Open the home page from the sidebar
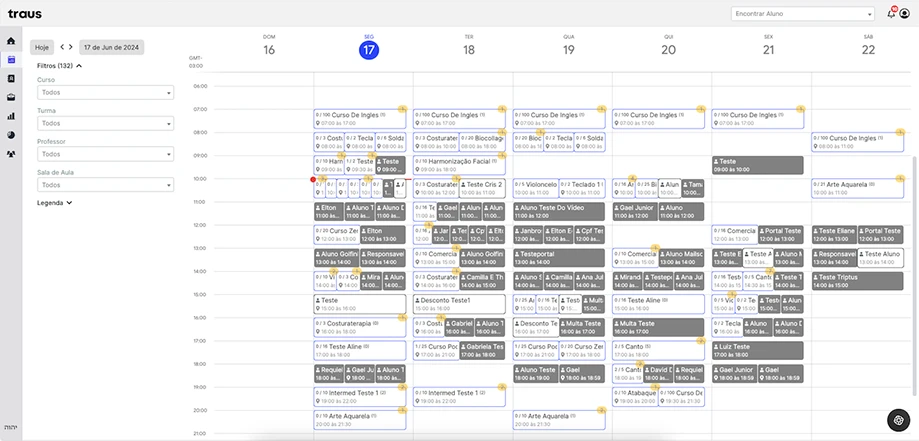This screenshot has width=919, height=441. coord(11,41)
